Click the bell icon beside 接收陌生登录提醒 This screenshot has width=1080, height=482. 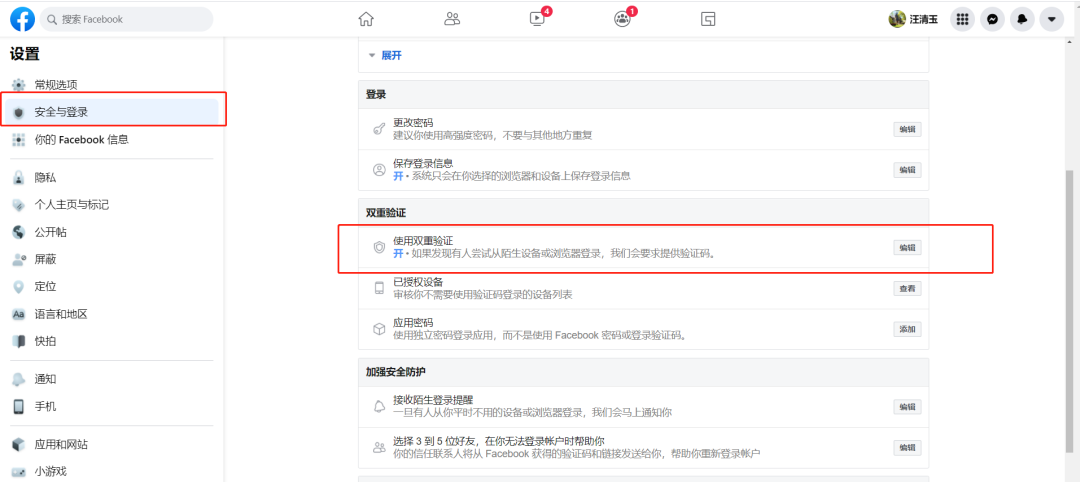tap(378, 407)
